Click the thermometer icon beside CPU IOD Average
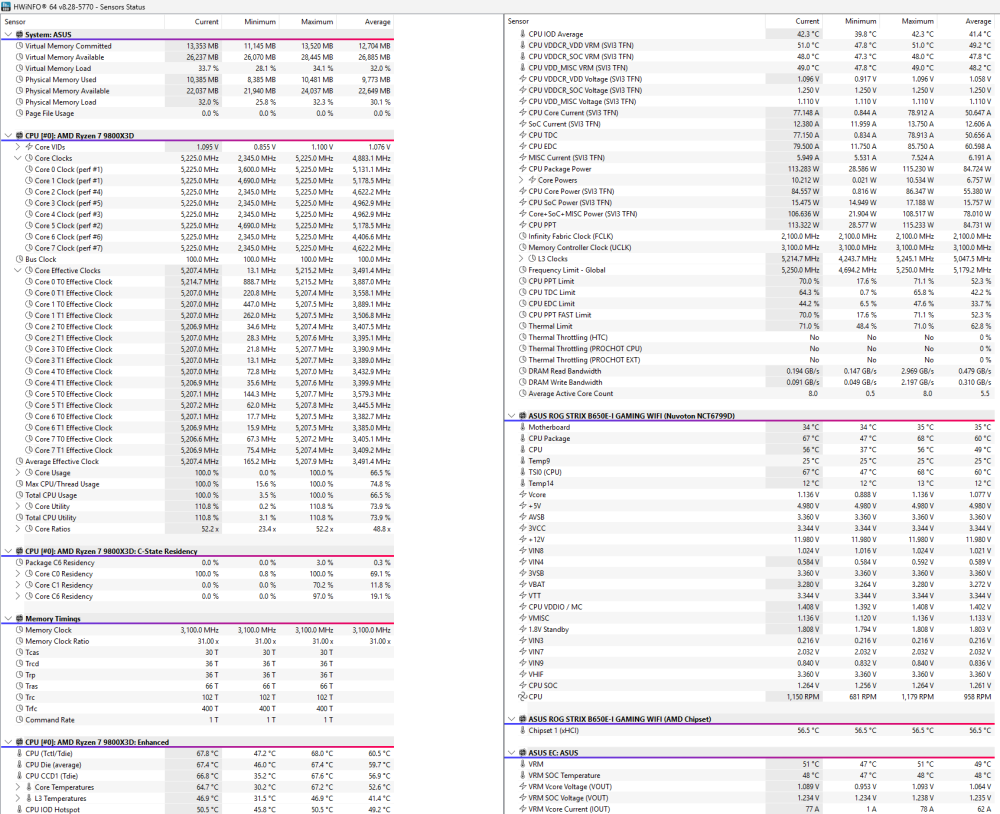The height and width of the screenshot is (814, 1000). tap(522, 33)
